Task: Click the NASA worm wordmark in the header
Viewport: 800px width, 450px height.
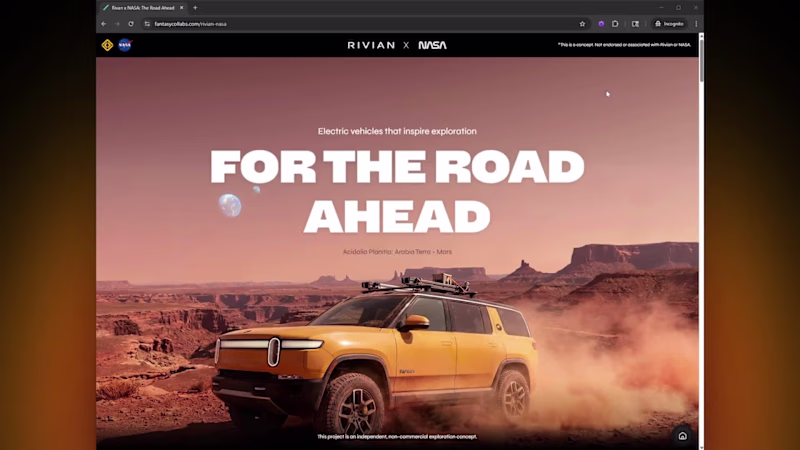Action: (433, 45)
